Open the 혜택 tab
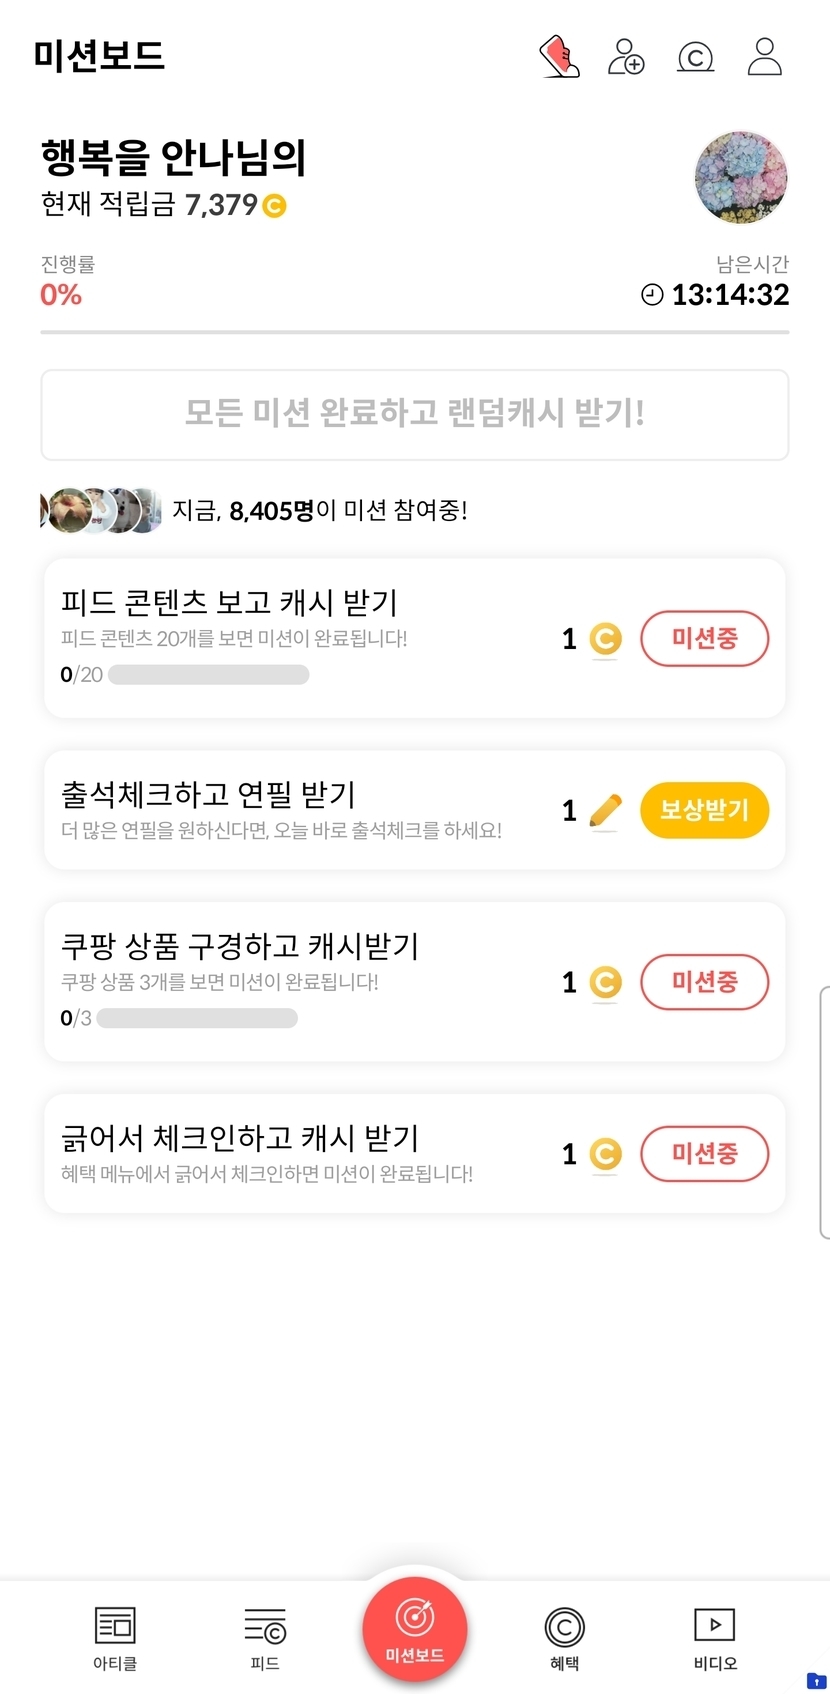Screen dimensions: 830x1694 click(564, 1638)
